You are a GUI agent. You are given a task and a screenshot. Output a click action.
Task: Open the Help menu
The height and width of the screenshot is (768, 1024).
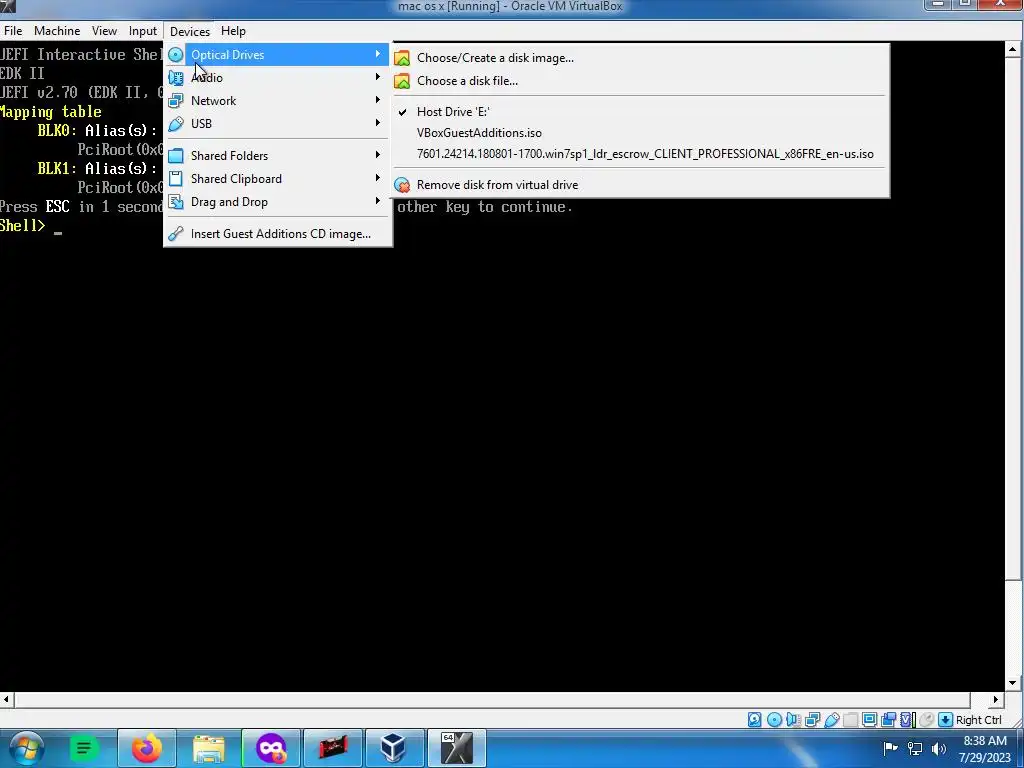(233, 31)
